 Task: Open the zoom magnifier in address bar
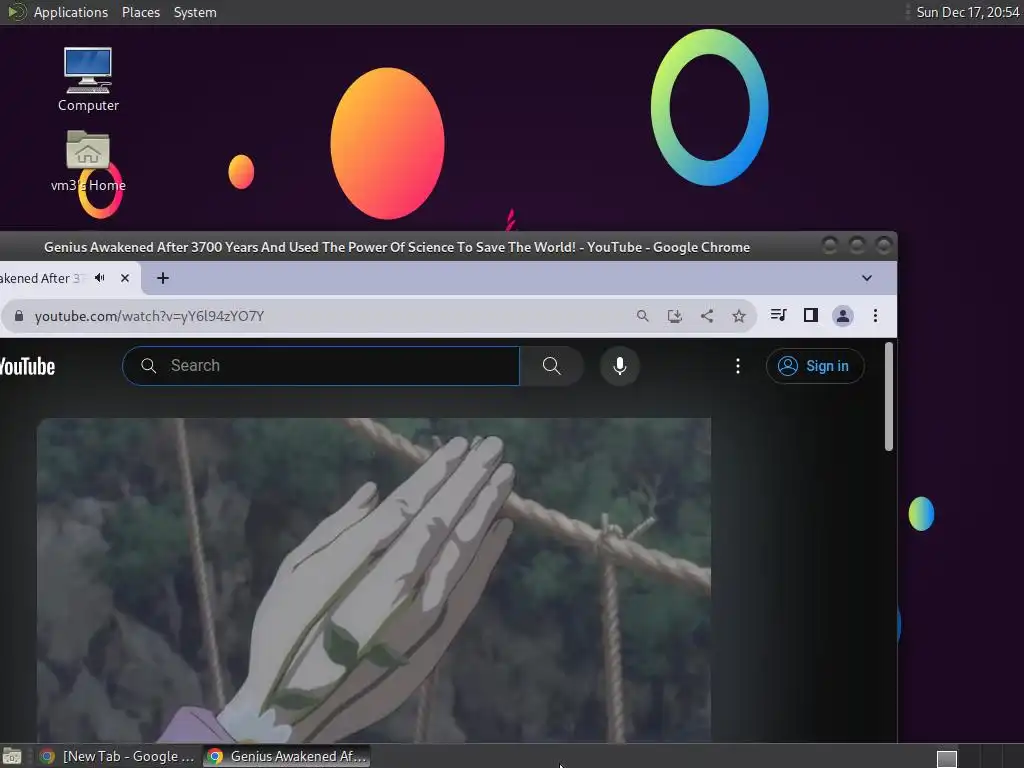643,316
